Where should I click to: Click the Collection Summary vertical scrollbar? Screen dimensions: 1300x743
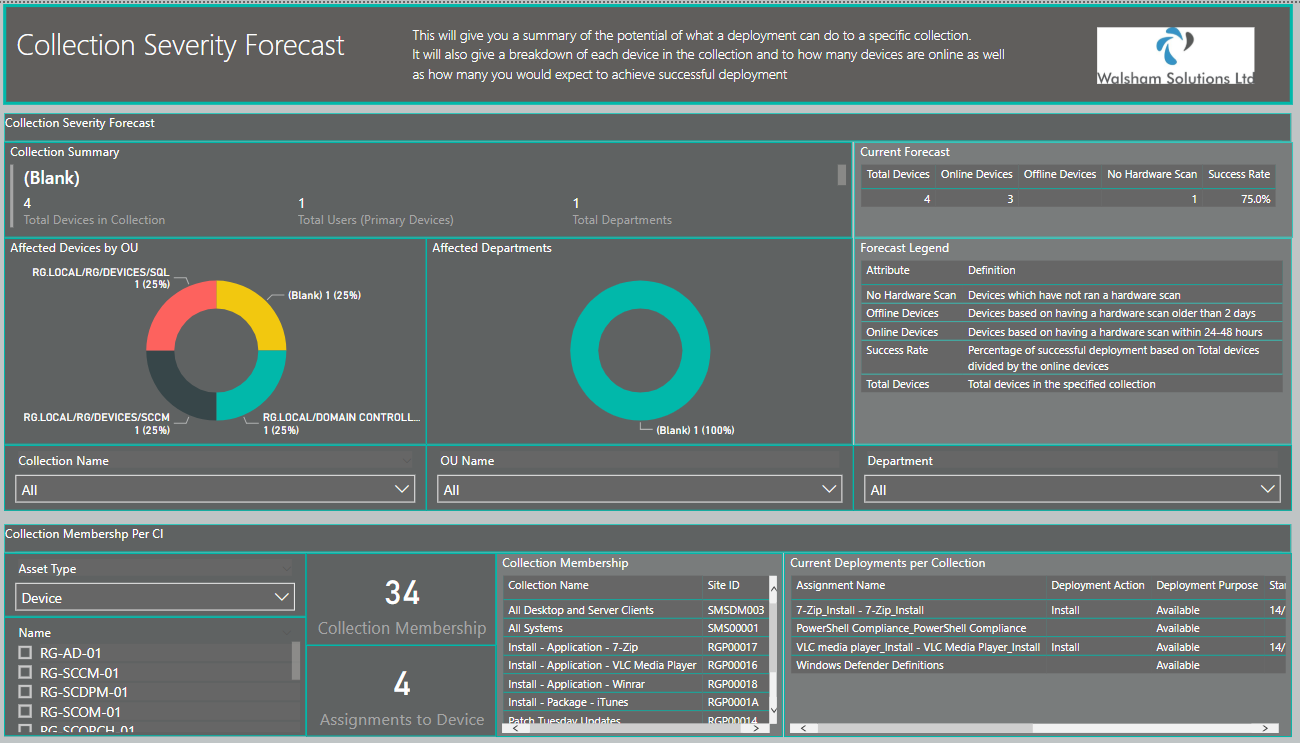[842, 176]
